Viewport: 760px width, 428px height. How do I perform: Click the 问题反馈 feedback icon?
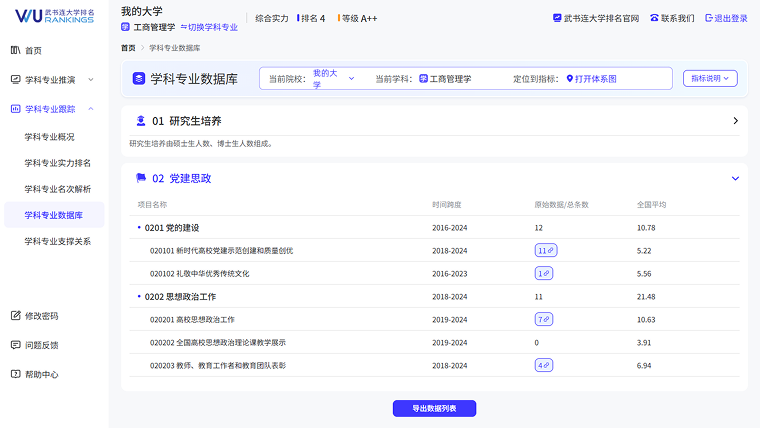16,345
